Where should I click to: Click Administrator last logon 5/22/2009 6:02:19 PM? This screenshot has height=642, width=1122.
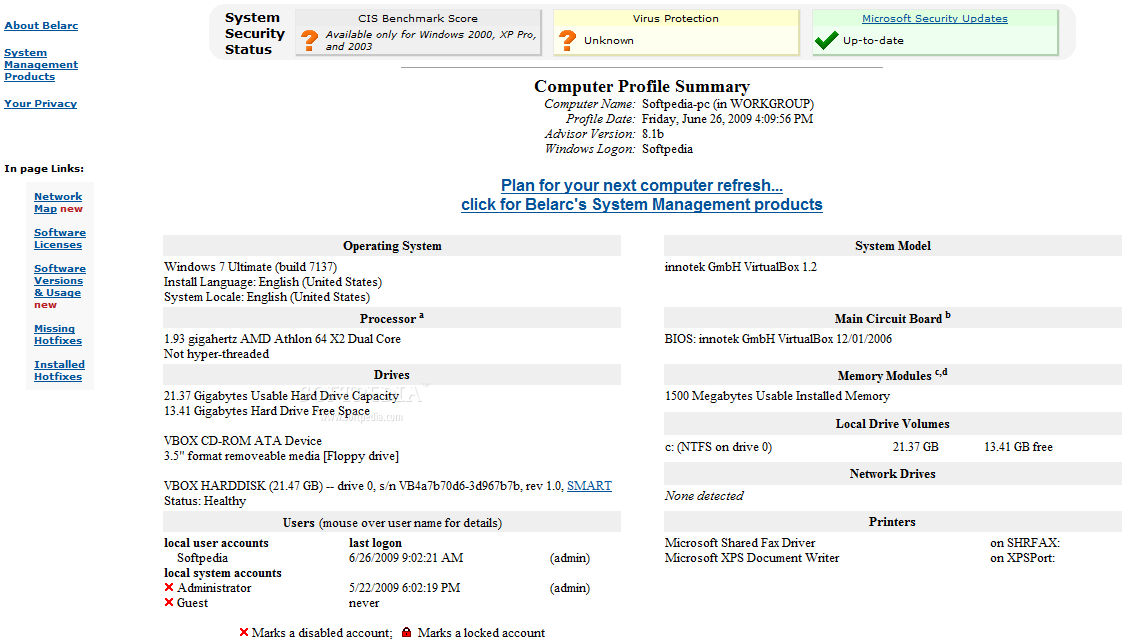tap(404, 588)
